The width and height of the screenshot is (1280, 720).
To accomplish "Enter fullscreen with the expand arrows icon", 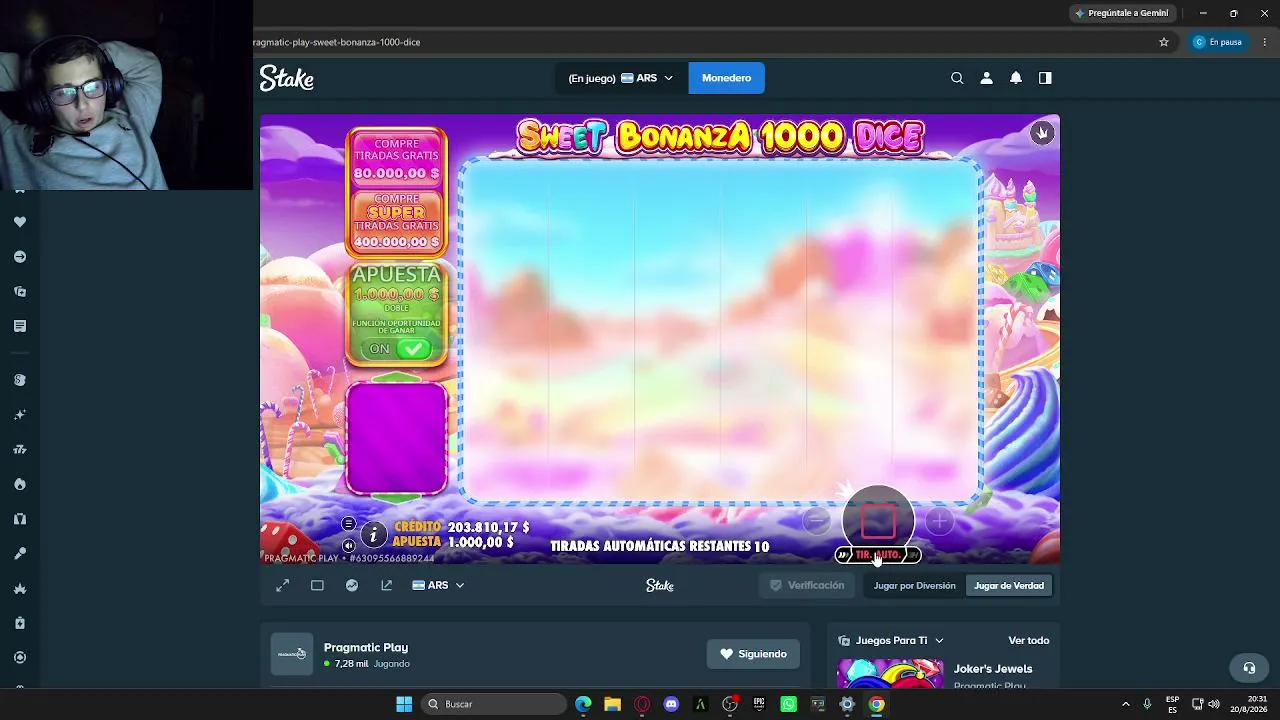I will 283,585.
